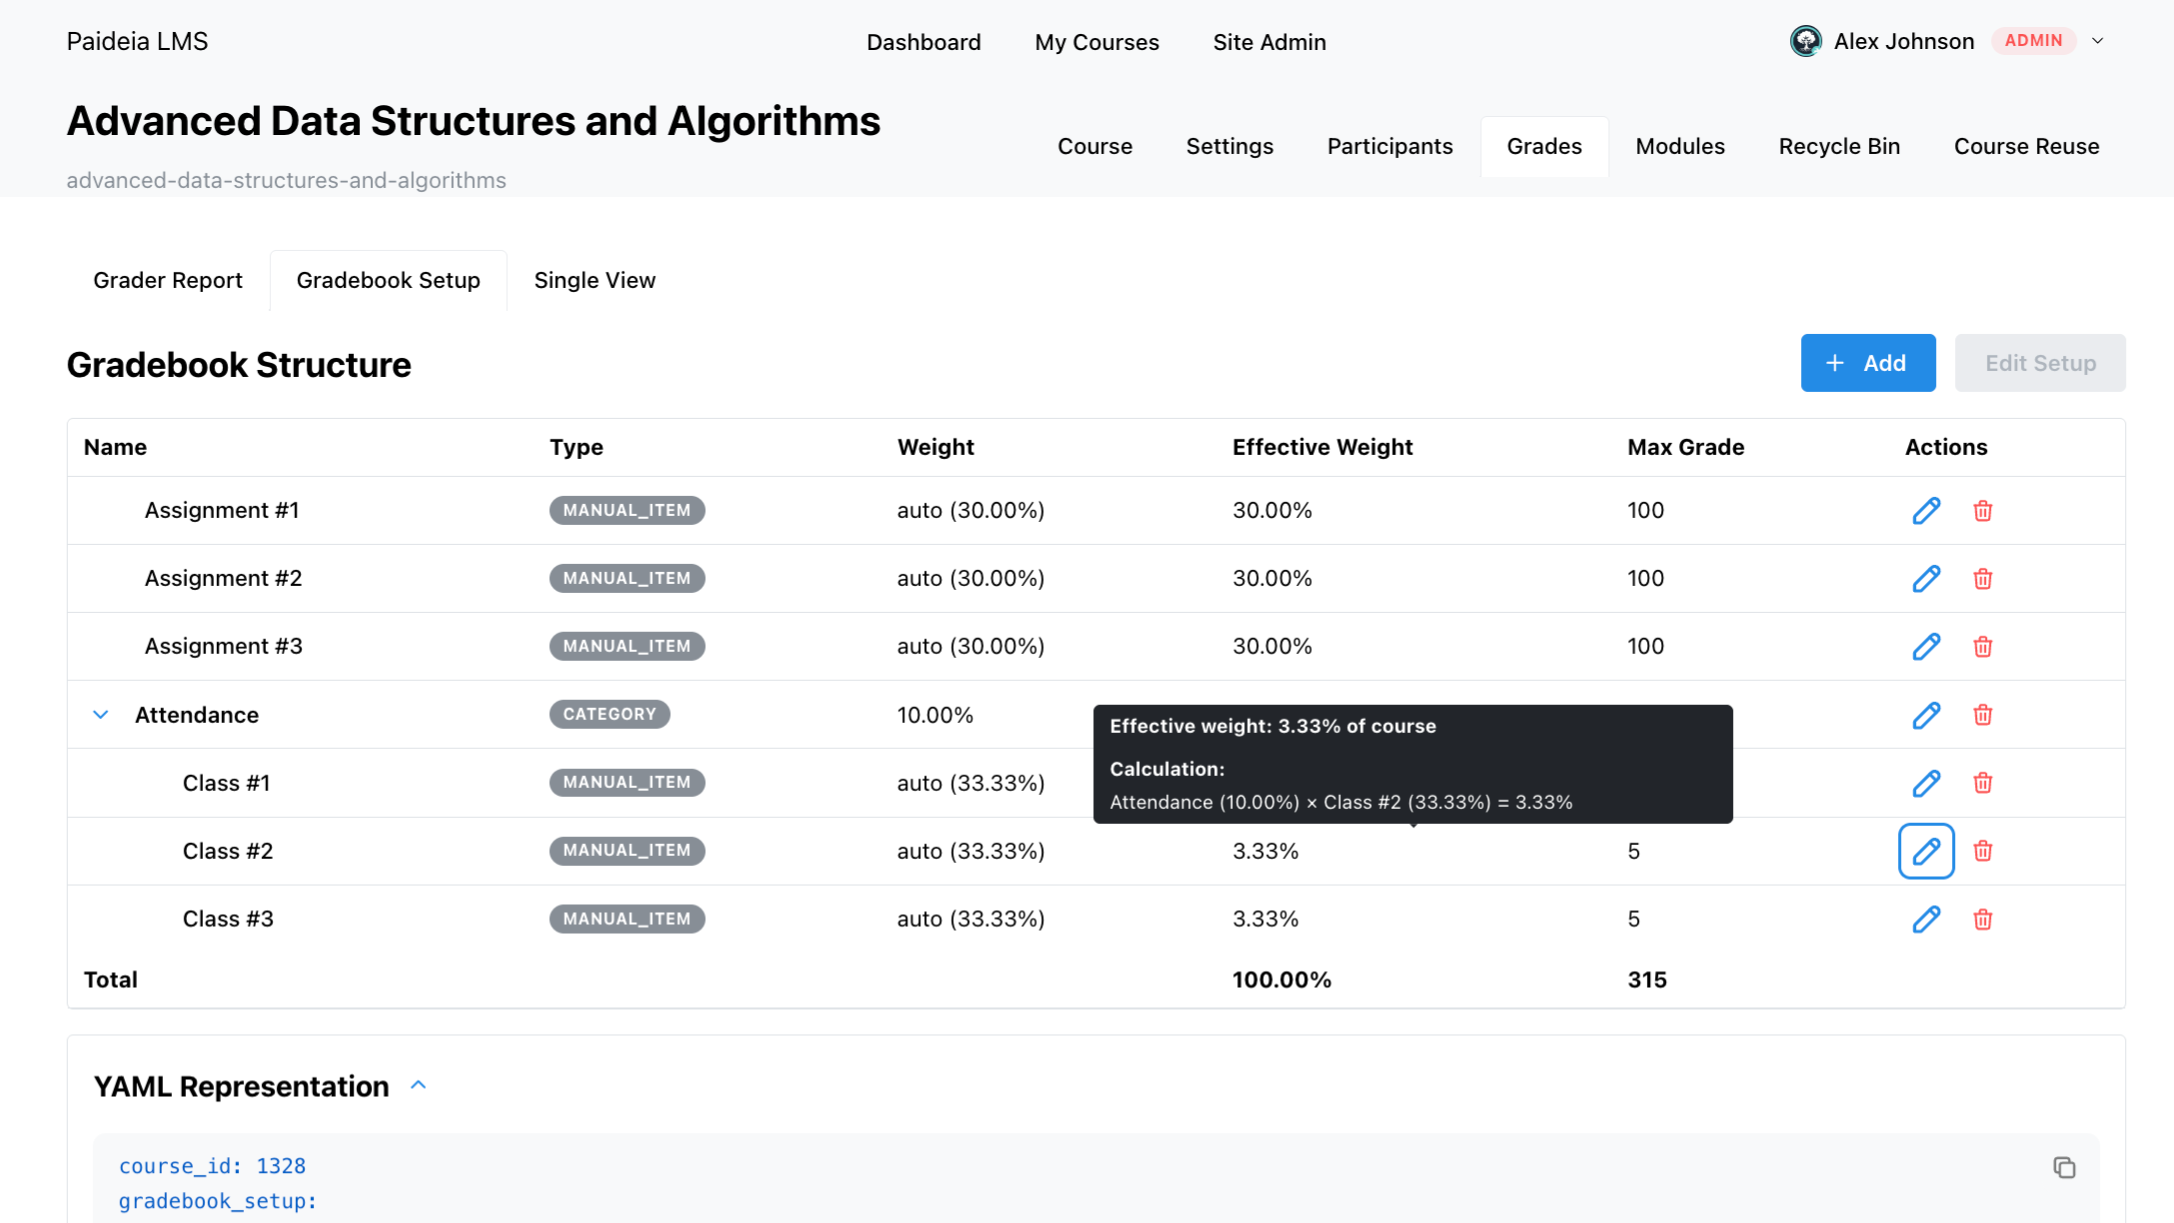This screenshot has width=2174, height=1223.
Task: Select the Assignment #2 row name
Action: pos(223,579)
